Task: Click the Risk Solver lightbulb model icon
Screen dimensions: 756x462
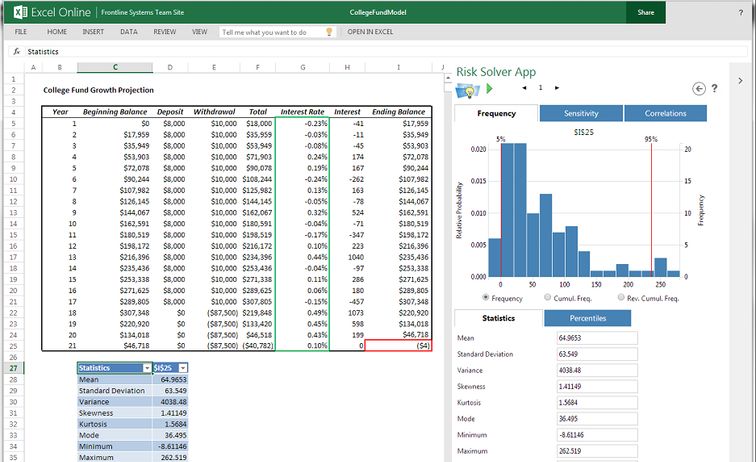Action: click(466, 90)
